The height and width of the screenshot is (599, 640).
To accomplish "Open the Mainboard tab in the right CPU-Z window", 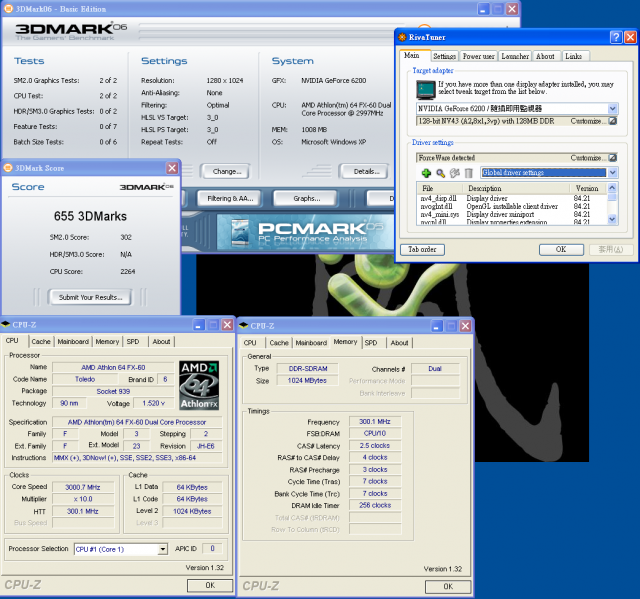I will pyautogui.click(x=311, y=343).
